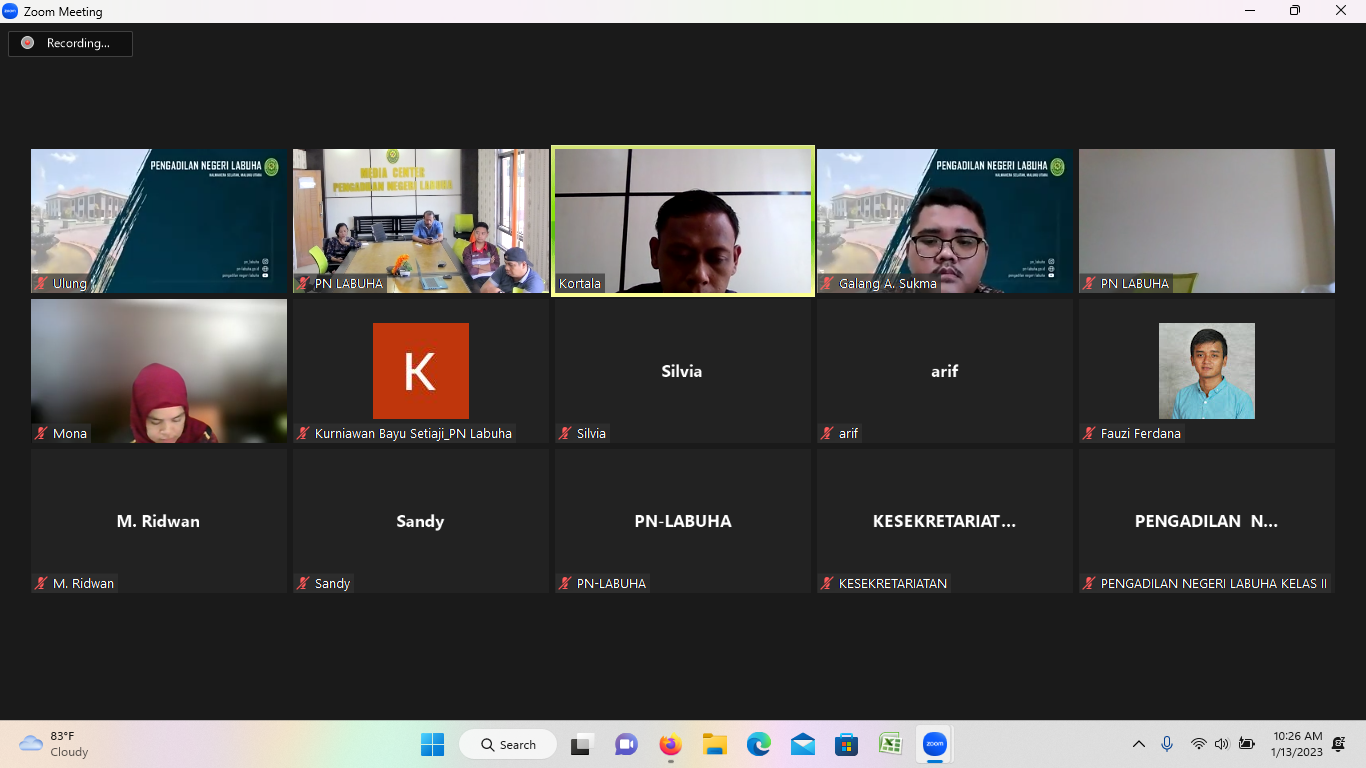Open the volume control via the speaker icon
This screenshot has height=768, width=1366.
[x=1222, y=744]
